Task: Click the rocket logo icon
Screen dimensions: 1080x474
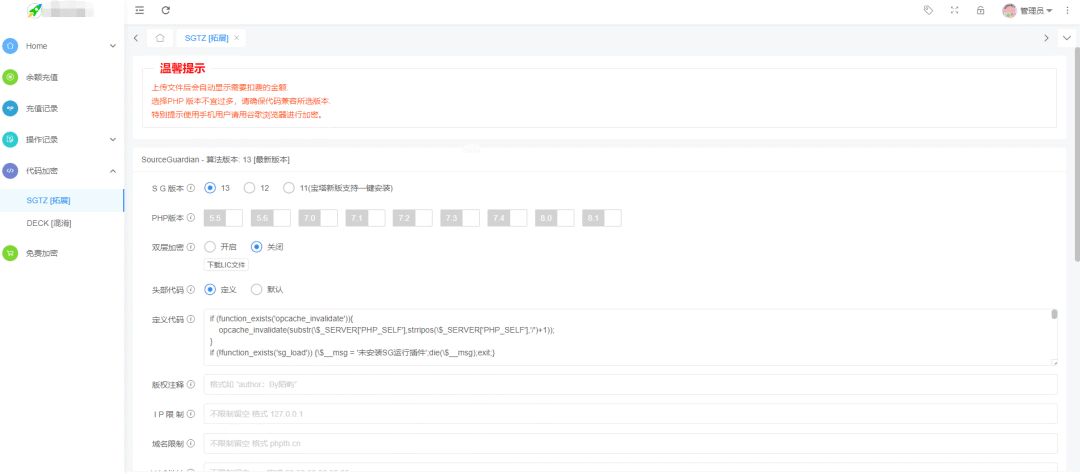Action: tap(34, 10)
